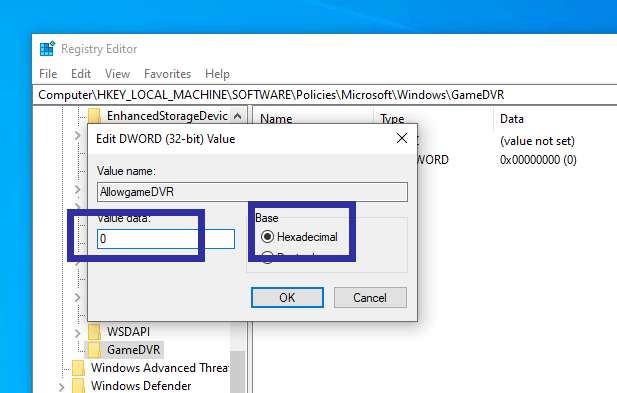Click the tree scrollbar up arrow

click(x=237, y=116)
